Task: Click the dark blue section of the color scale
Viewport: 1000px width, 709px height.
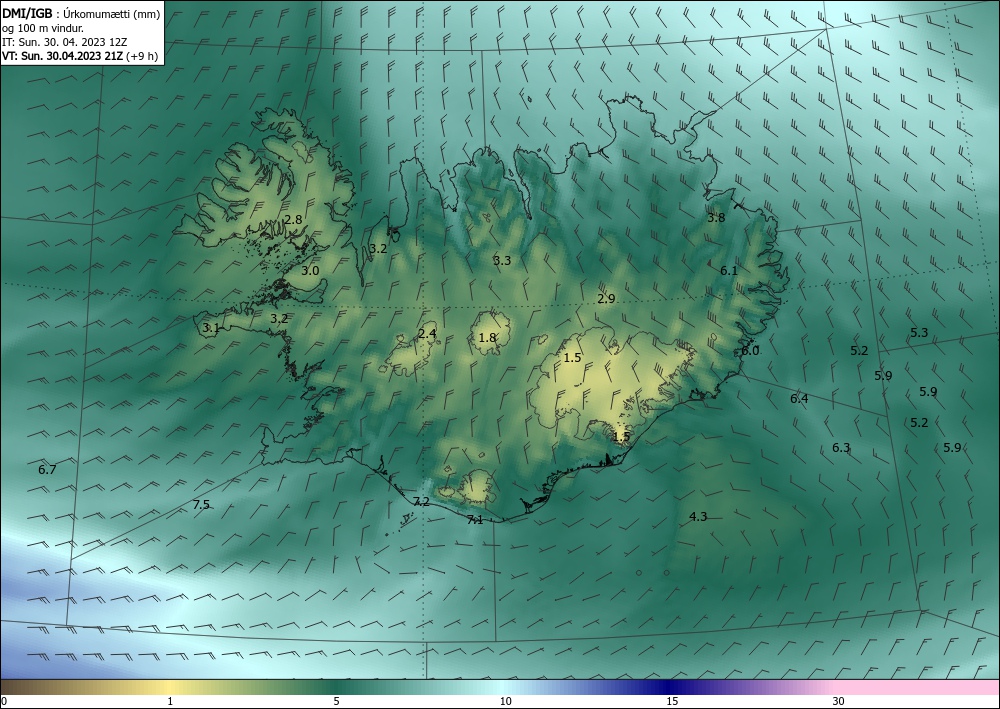Action: [x=666, y=687]
